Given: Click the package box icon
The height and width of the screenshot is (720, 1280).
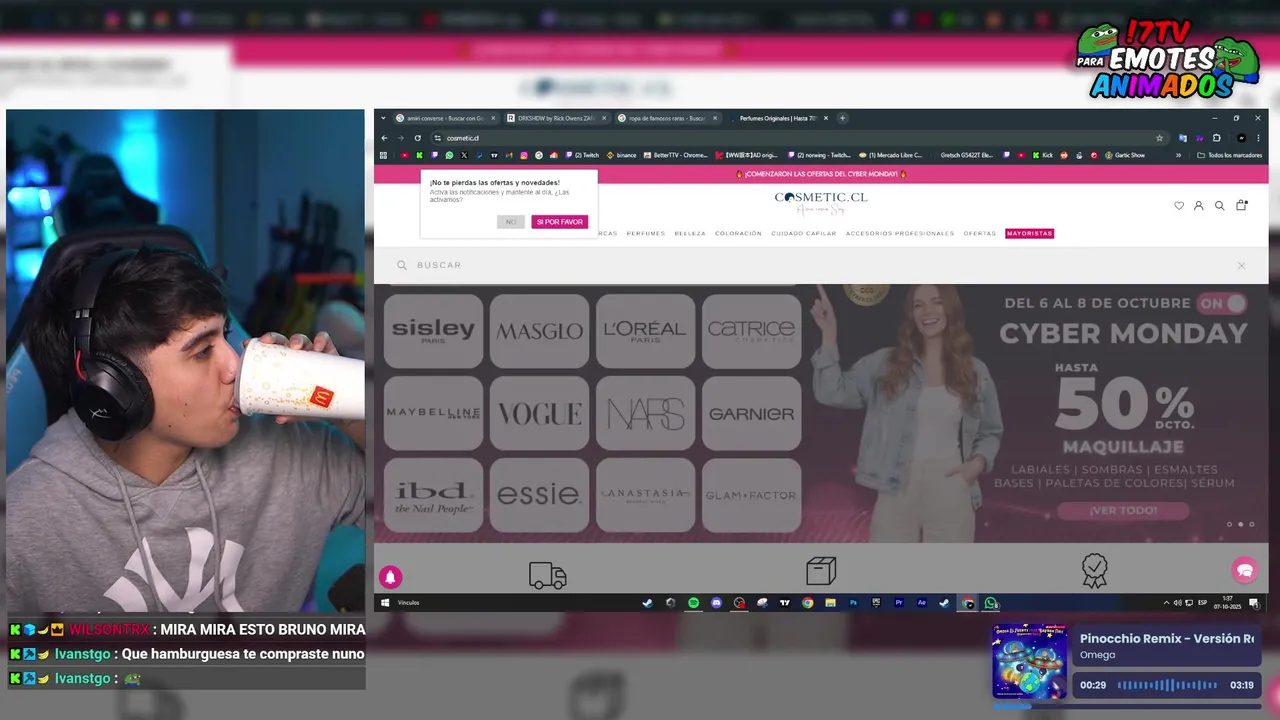Looking at the screenshot, I should pyautogui.click(x=821, y=571).
